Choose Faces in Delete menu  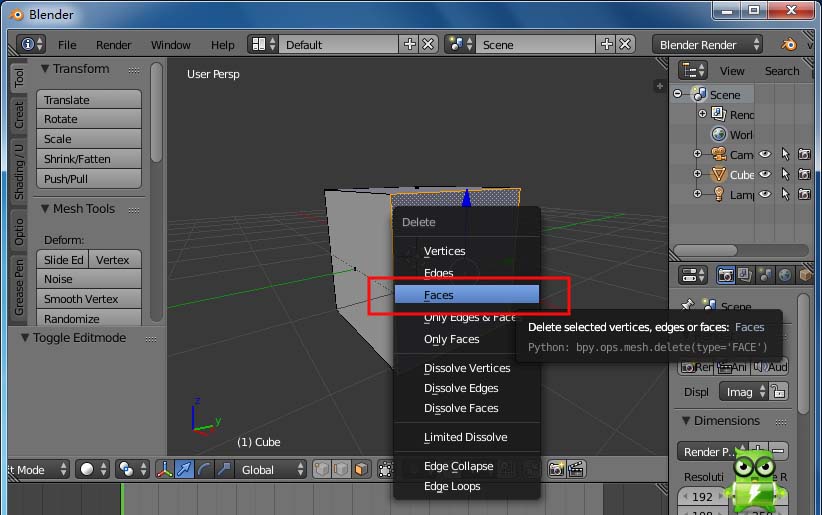466,295
